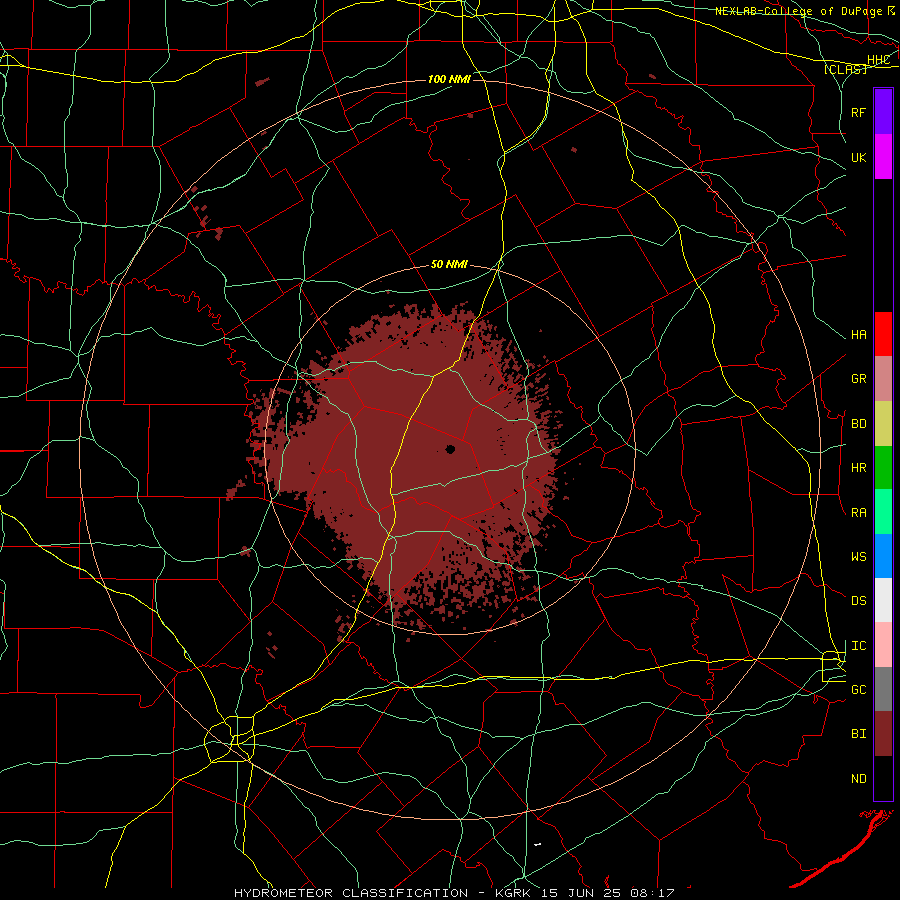Image resolution: width=900 pixels, height=900 pixels.
Task: Select the BD yellow legend swatch
Action: pos(883,423)
